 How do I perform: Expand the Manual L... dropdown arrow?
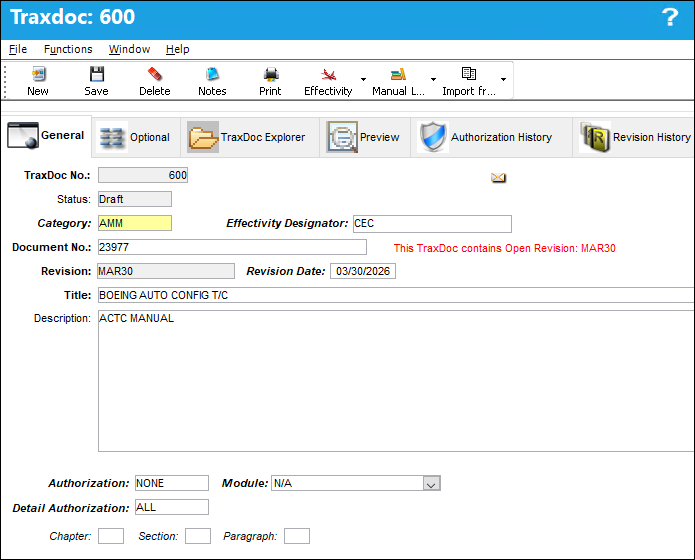(433, 79)
